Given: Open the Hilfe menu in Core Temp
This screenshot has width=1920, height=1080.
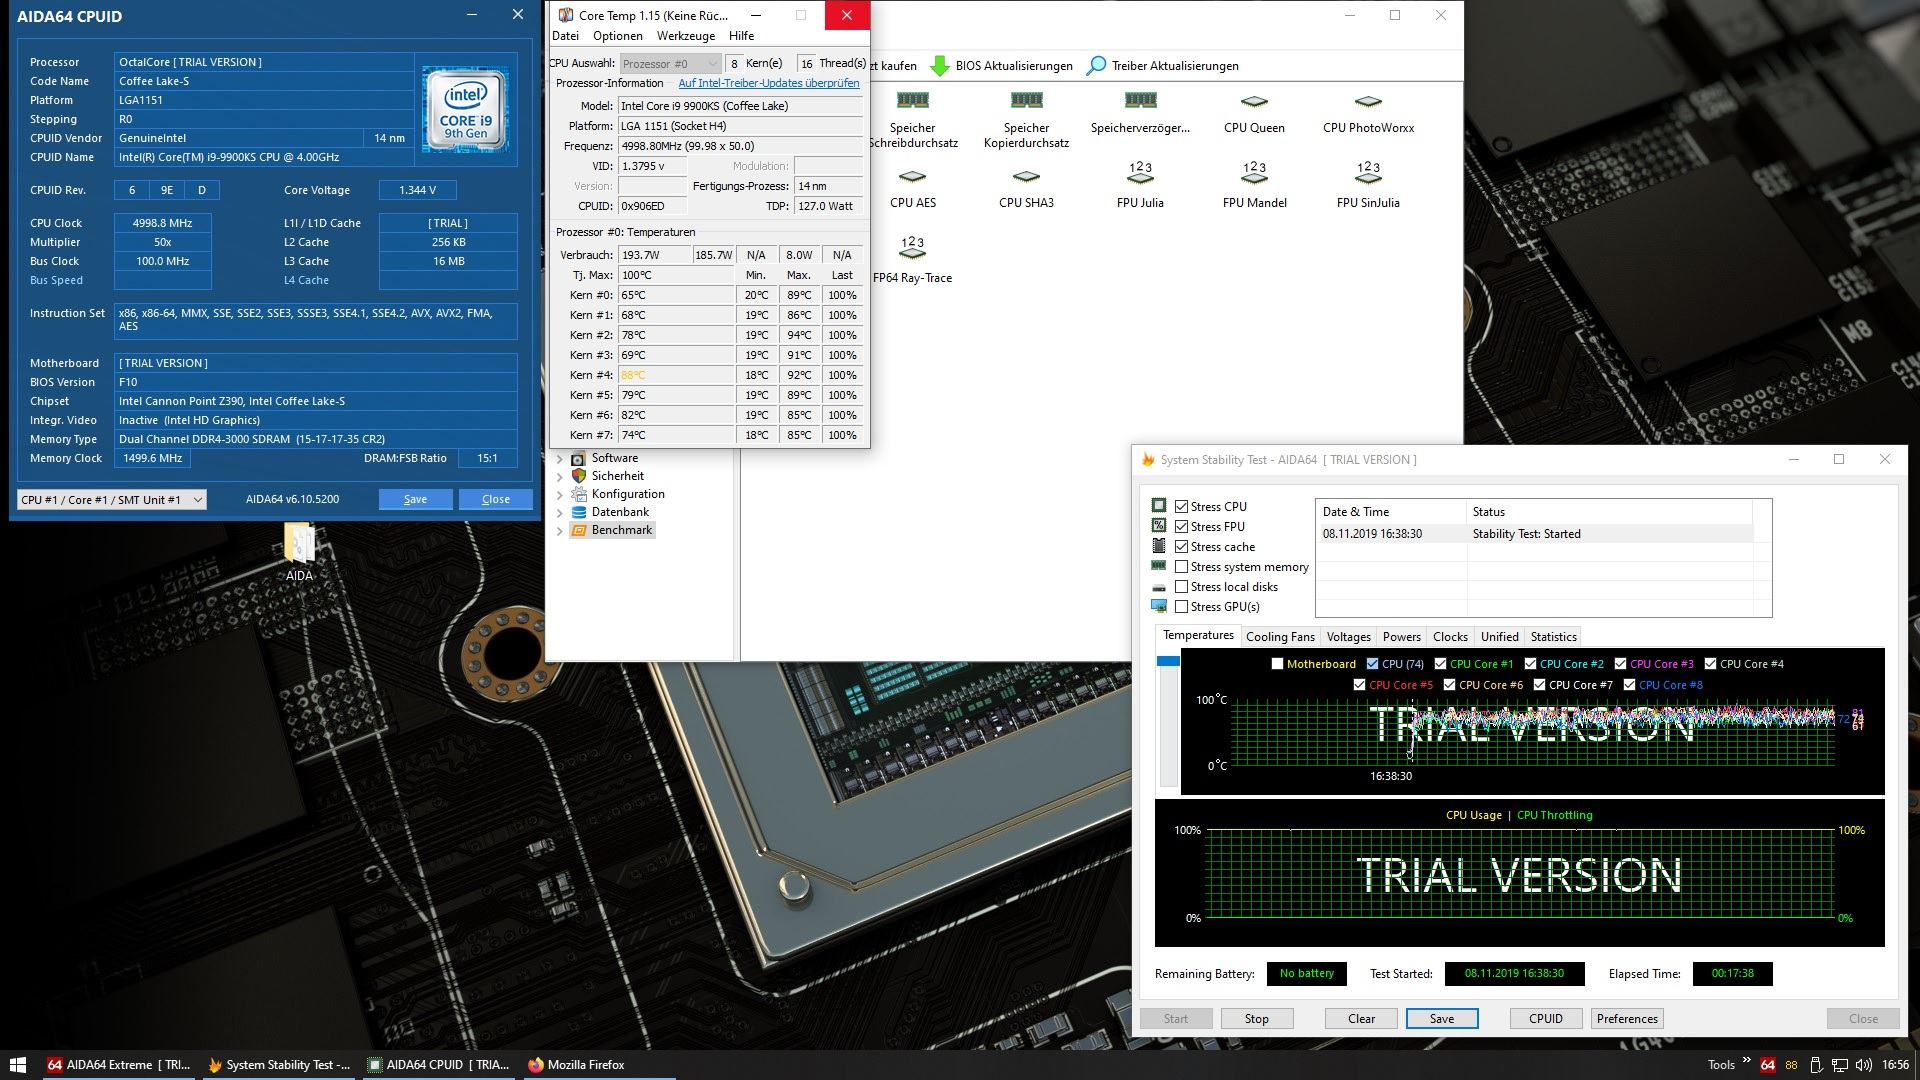Looking at the screenshot, I should 741,36.
